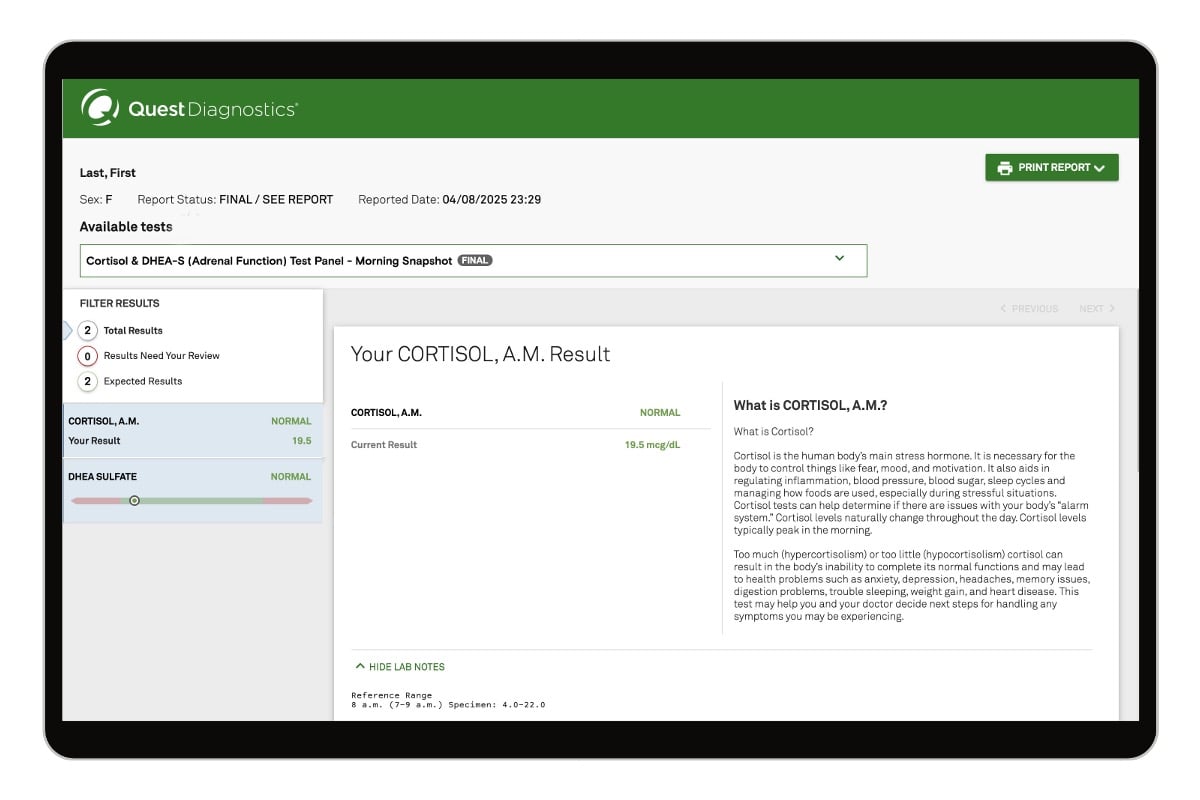Click the right arrow beside Next
Image resolution: width=1200 pixels, height=800 pixels.
(1112, 309)
